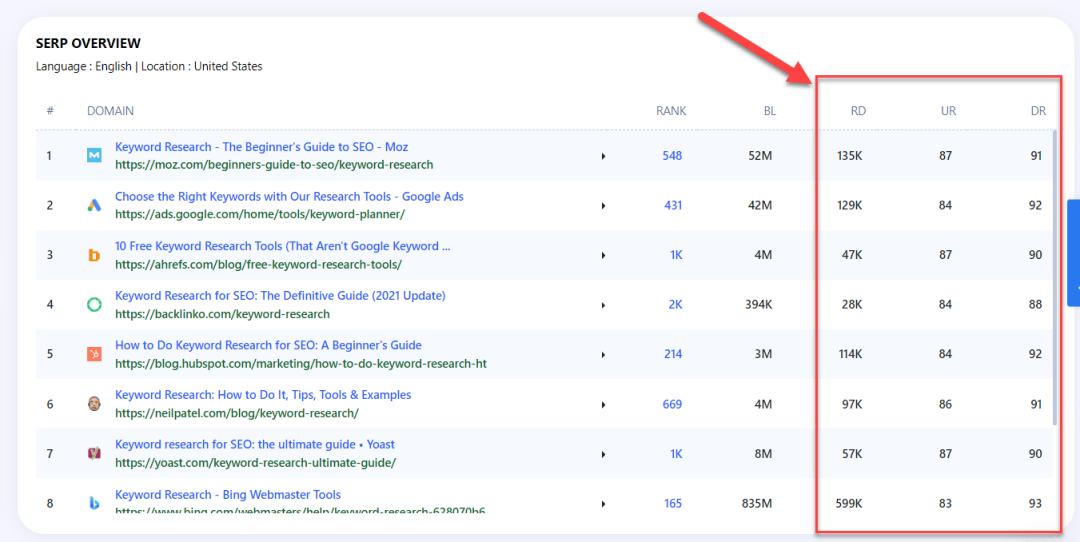Click the SERP OVERVIEW heading
1080x542 pixels.
(88, 43)
